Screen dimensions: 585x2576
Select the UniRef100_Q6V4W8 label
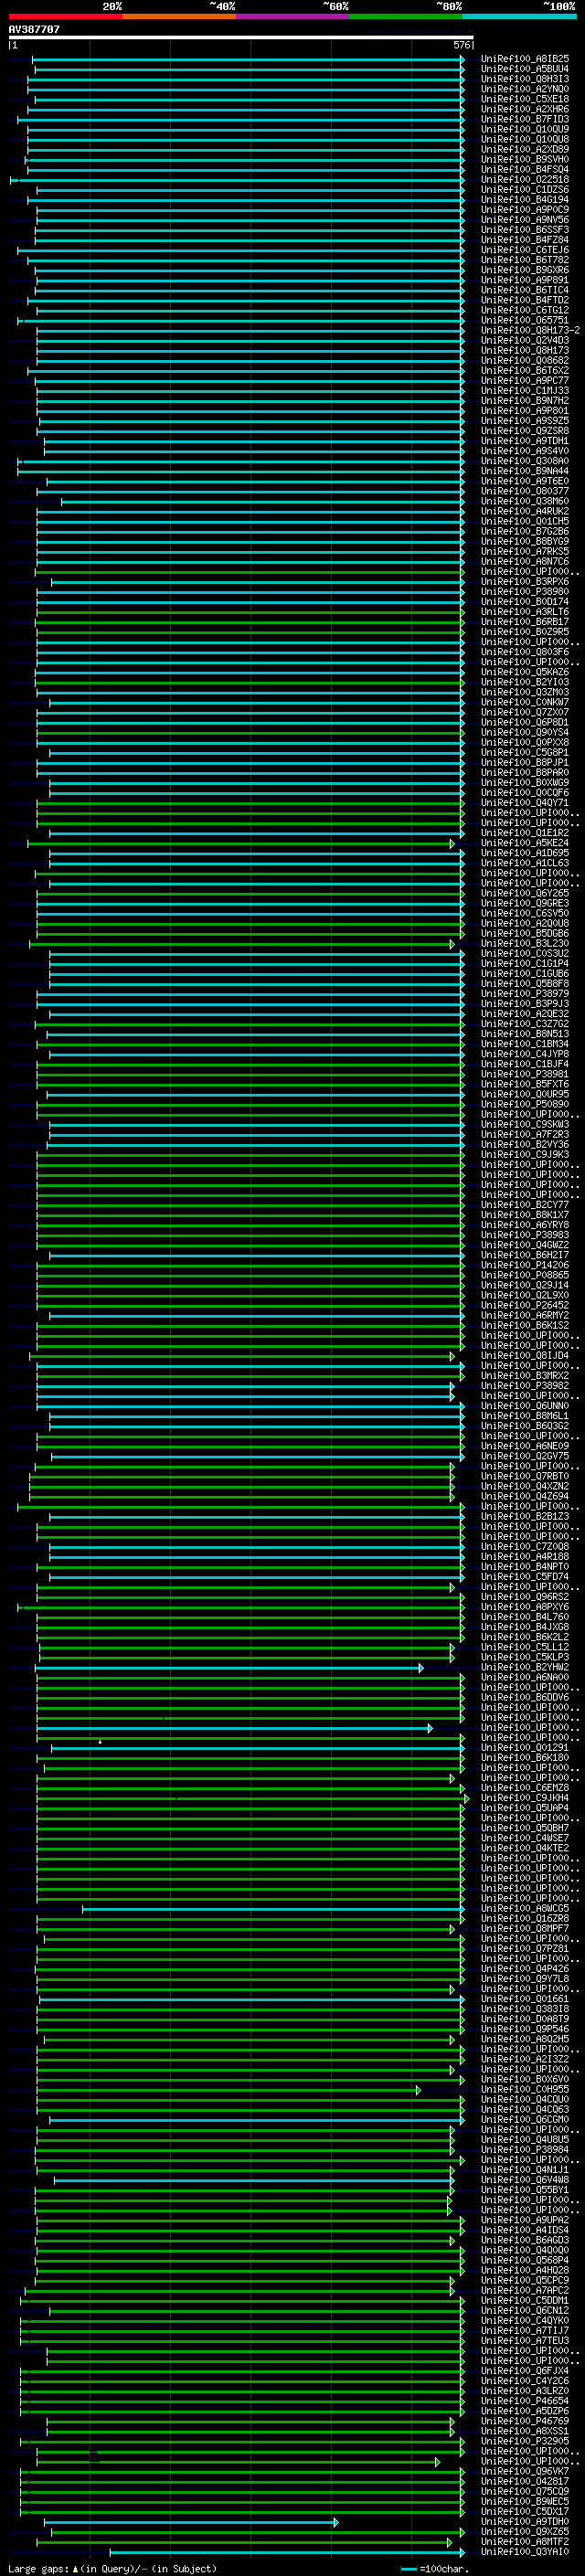[525, 2180]
